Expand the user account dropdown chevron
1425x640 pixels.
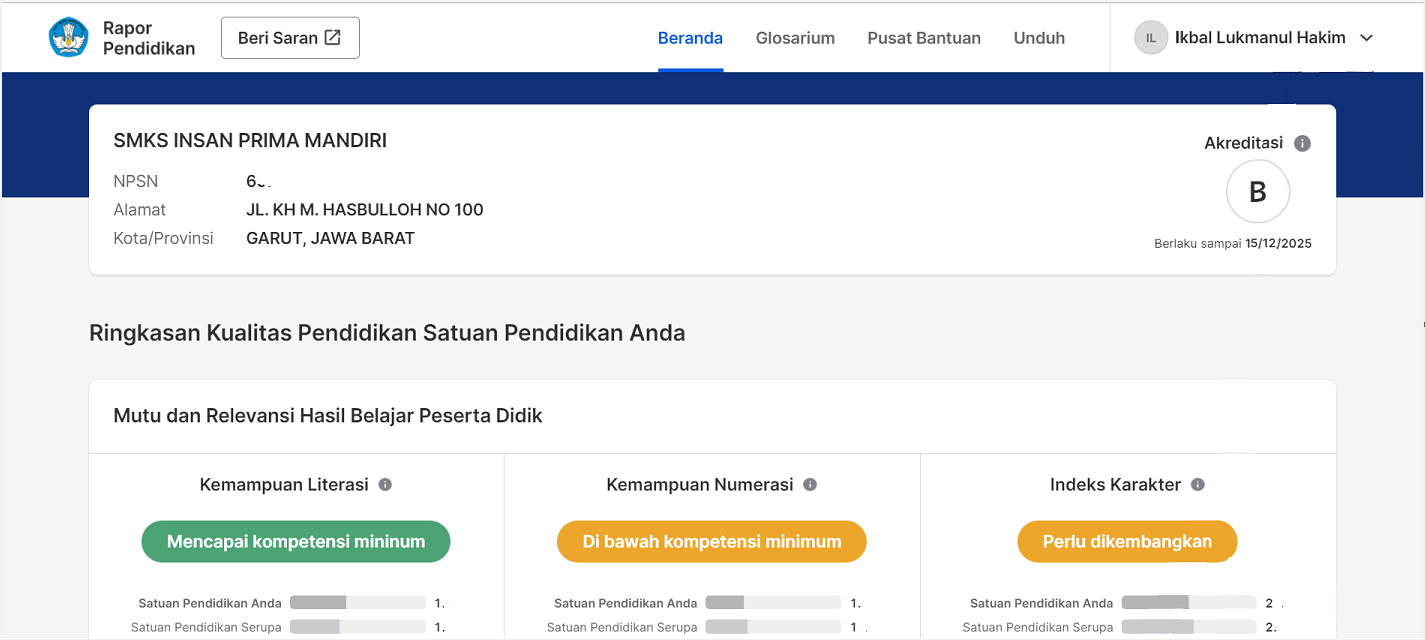[1367, 38]
